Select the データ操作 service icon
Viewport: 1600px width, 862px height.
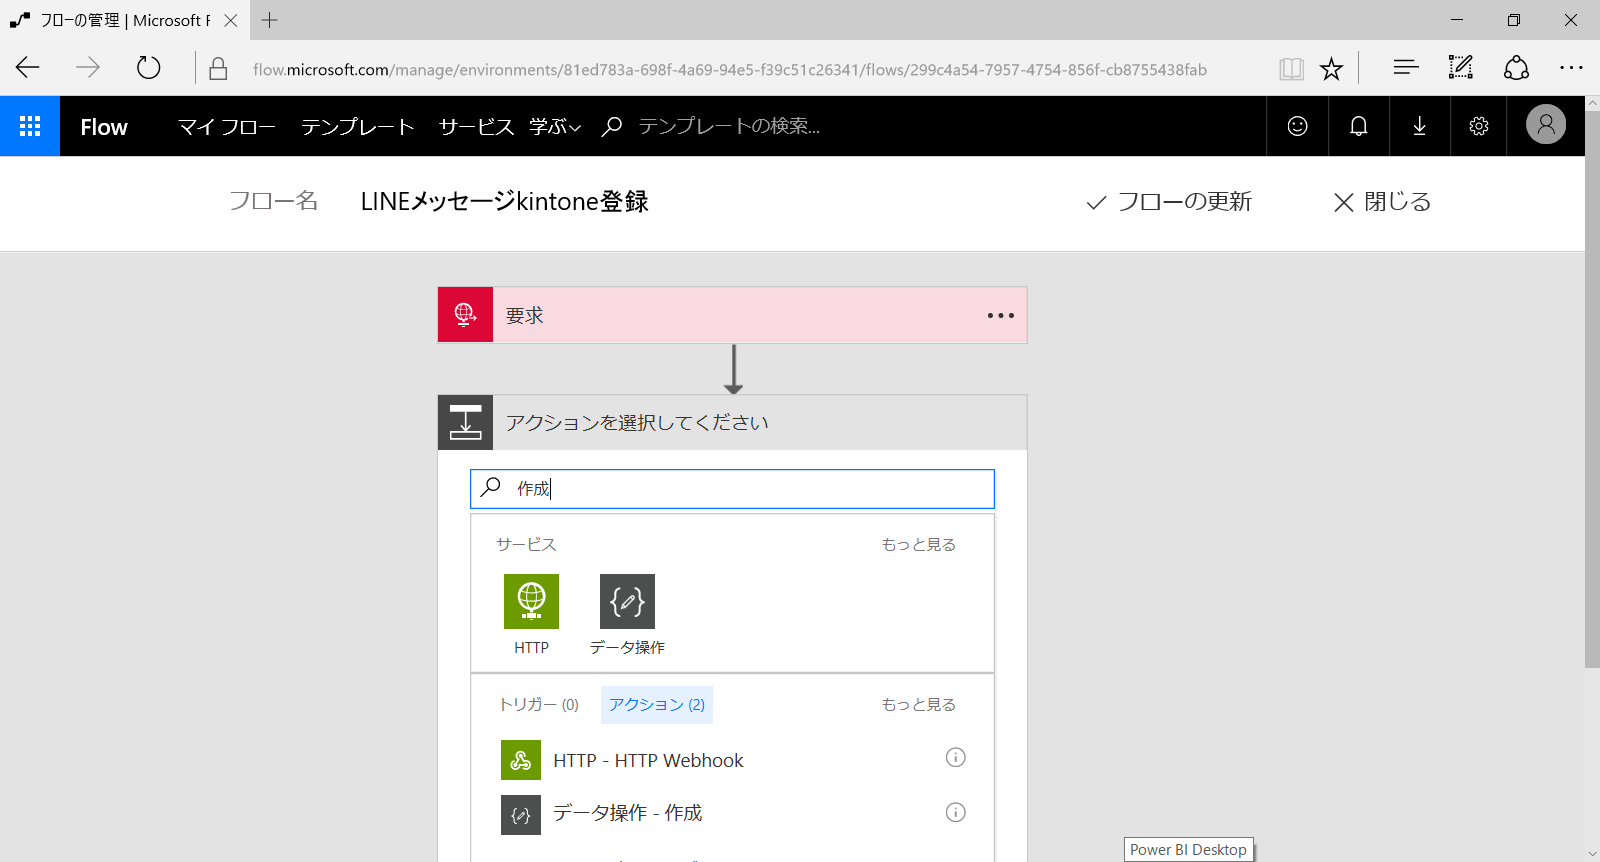pyautogui.click(x=627, y=601)
